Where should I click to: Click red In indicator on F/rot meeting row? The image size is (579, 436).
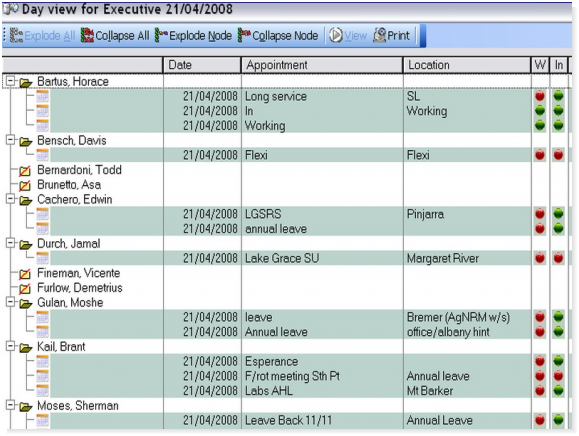click(558, 376)
